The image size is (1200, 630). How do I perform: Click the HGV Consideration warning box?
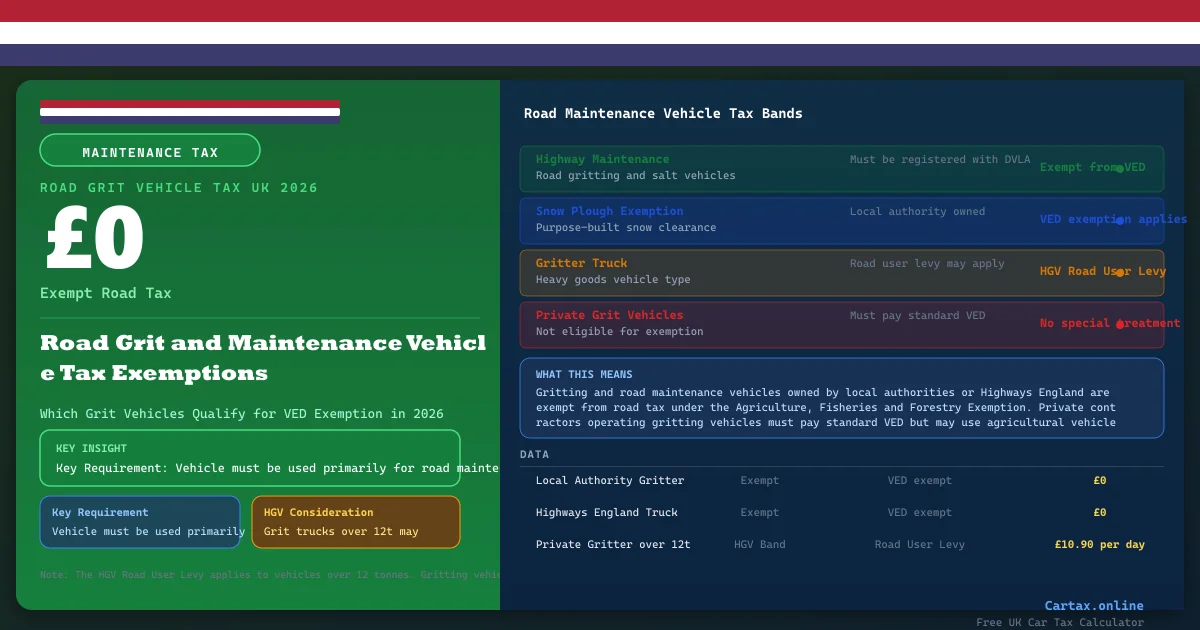(356, 521)
